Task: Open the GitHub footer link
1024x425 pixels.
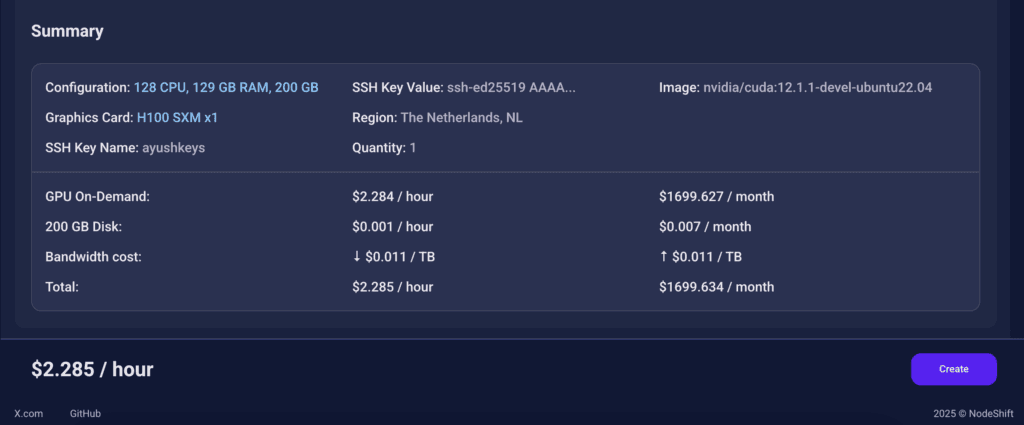Action: point(85,413)
